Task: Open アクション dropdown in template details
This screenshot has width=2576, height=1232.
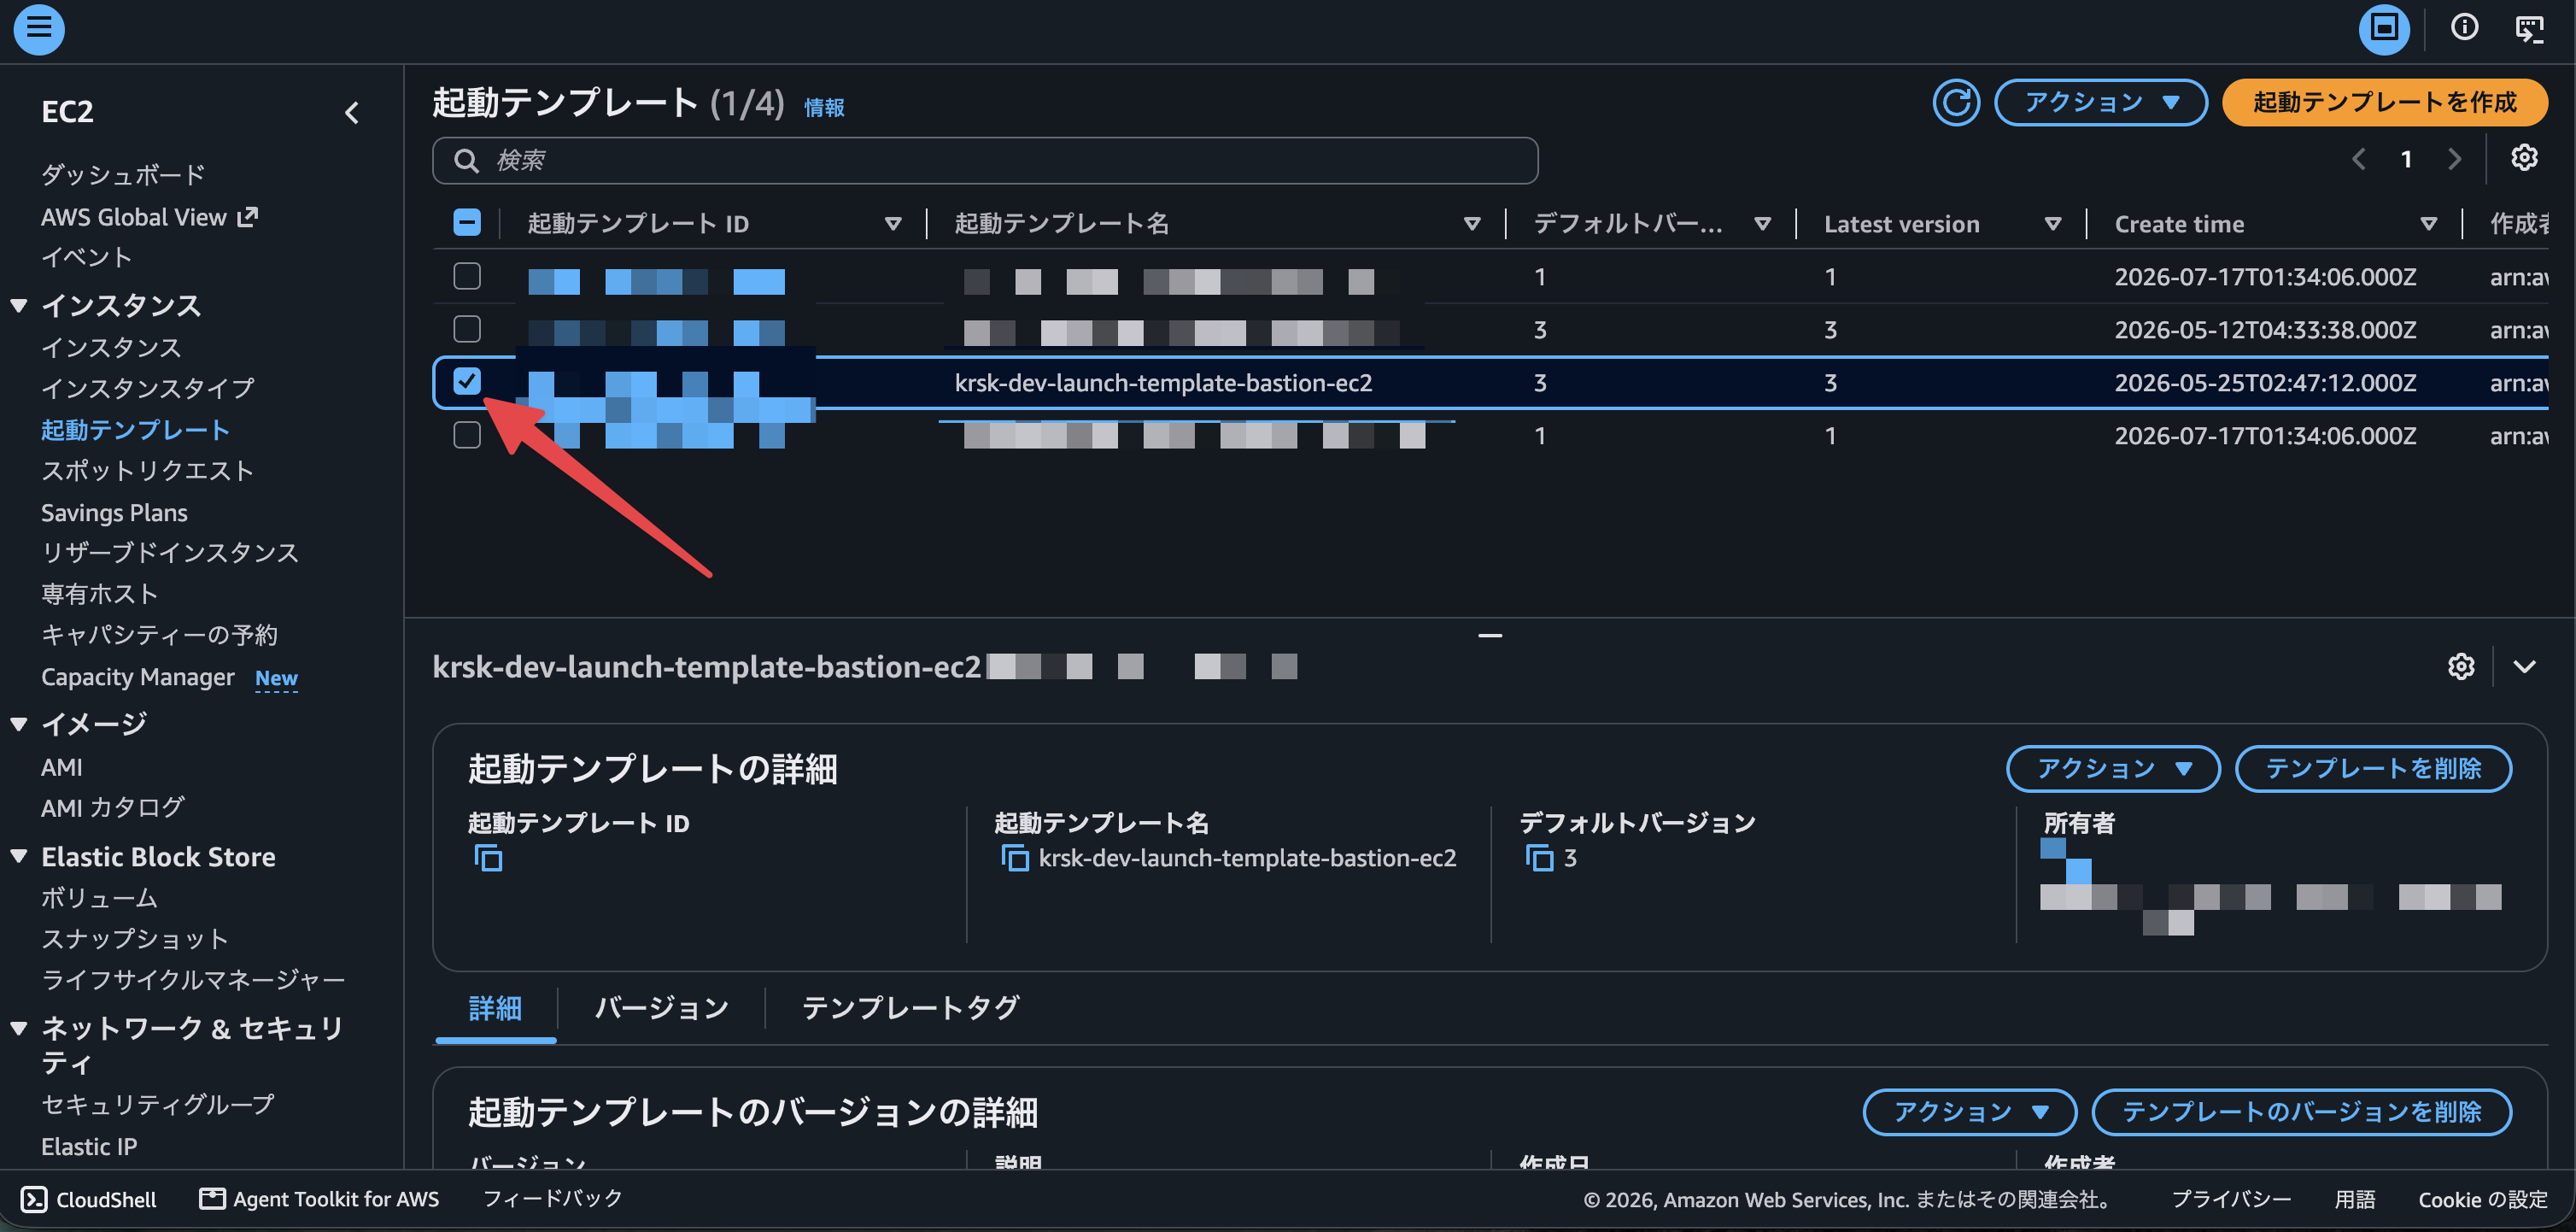Action: tap(2113, 768)
